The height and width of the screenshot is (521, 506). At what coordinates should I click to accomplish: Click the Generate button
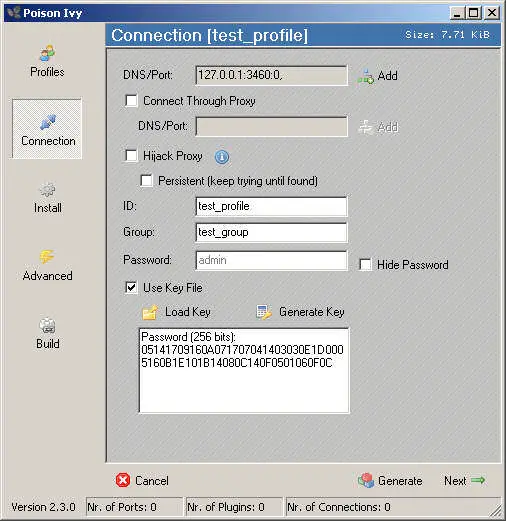tap(390, 481)
